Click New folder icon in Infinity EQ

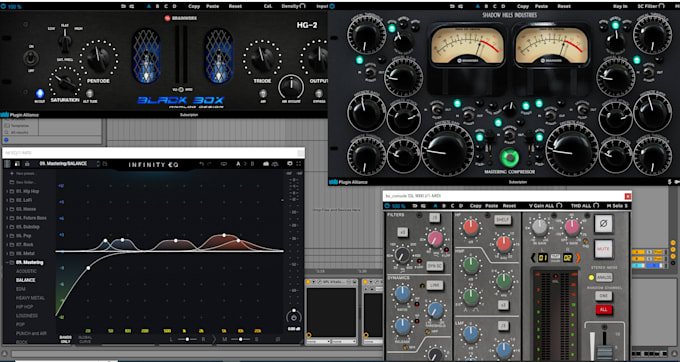pyautogui.click(x=12, y=182)
